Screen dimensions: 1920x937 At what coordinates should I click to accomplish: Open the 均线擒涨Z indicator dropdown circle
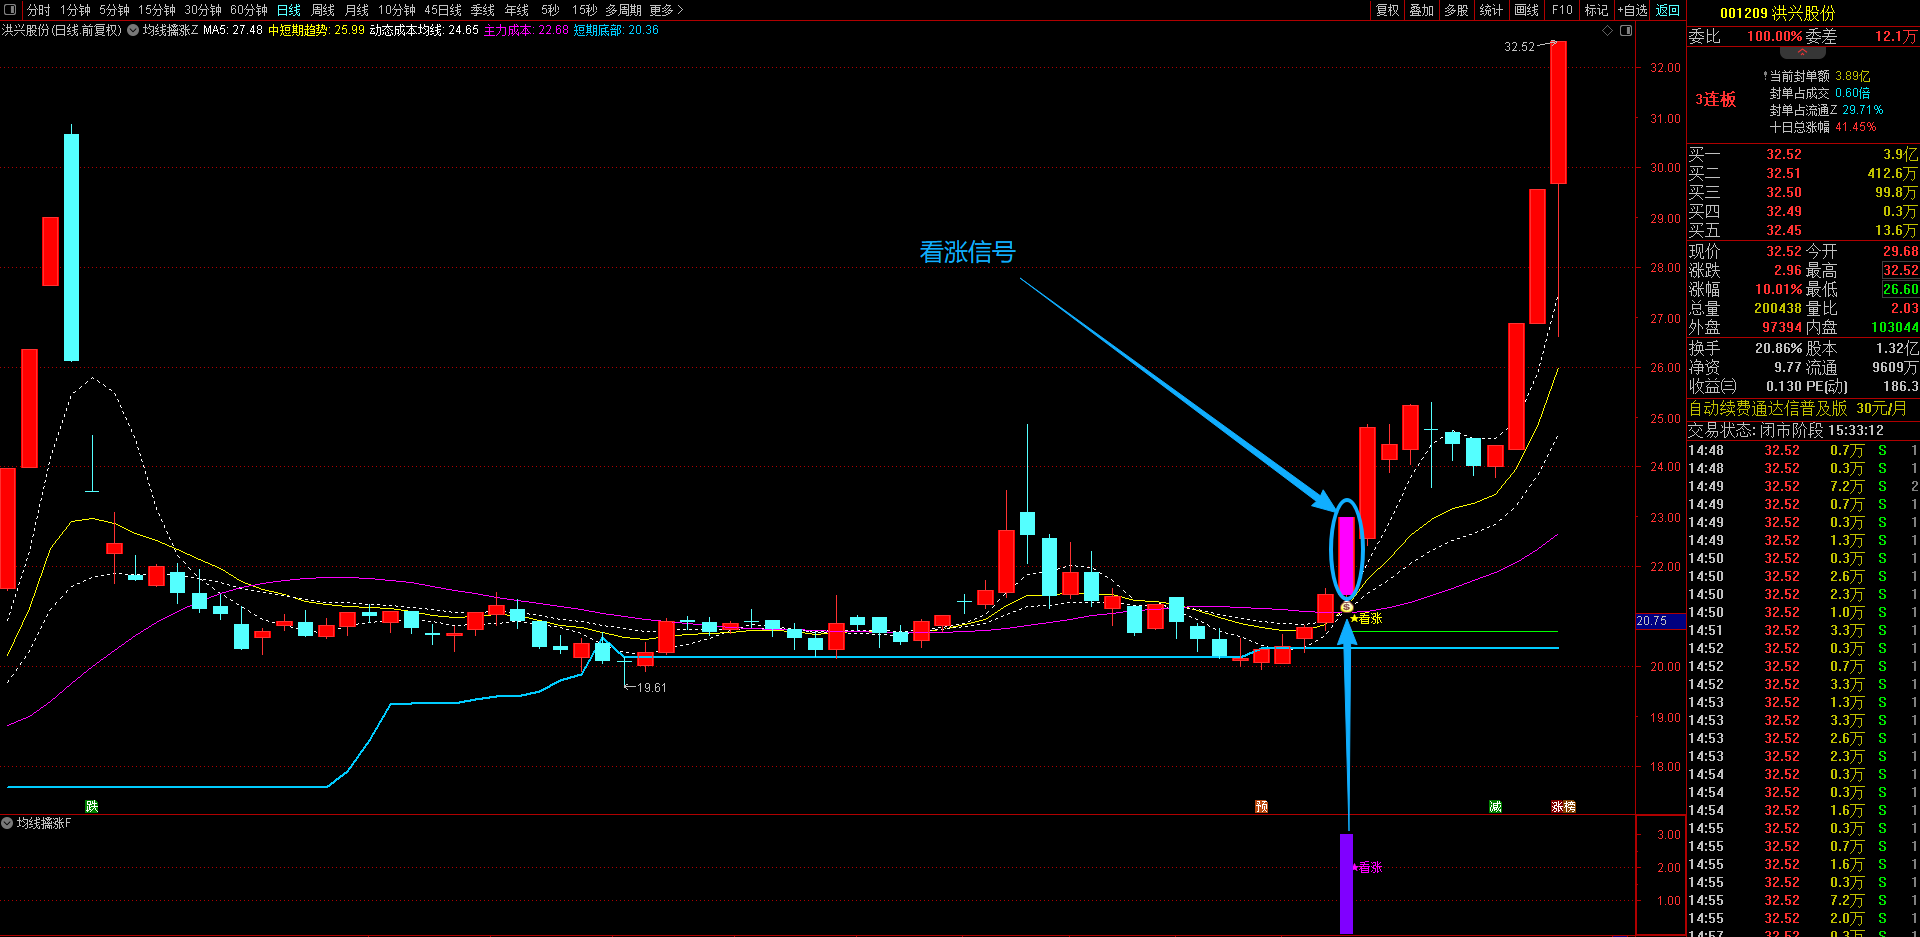(133, 30)
